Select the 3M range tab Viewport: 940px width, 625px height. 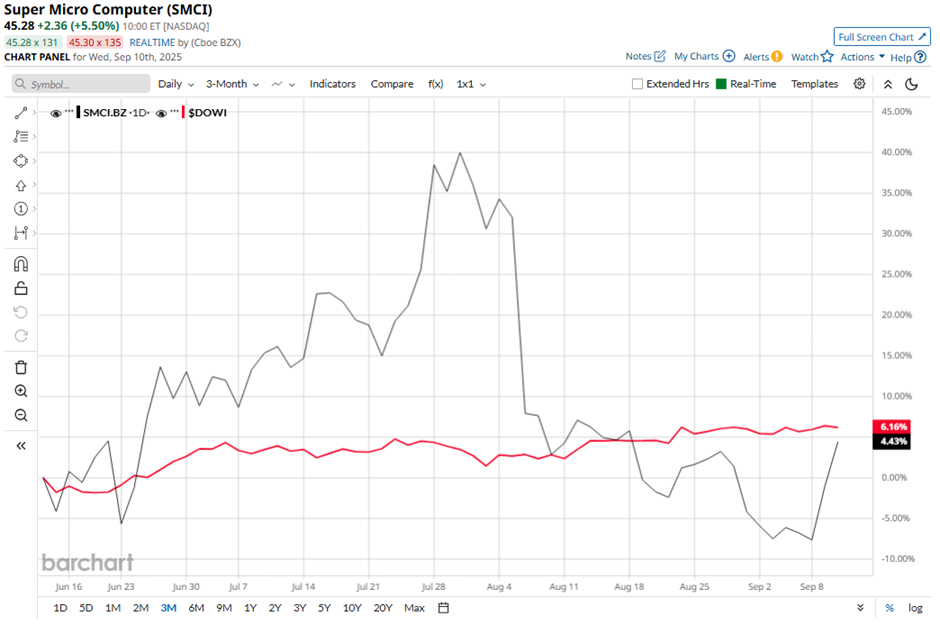(168, 608)
